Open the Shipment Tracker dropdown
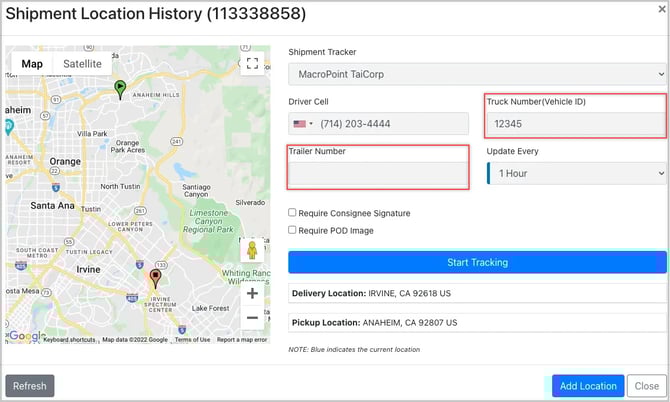This screenshot has width=670, height=402. pyautogui.click(x=477, y=74)
